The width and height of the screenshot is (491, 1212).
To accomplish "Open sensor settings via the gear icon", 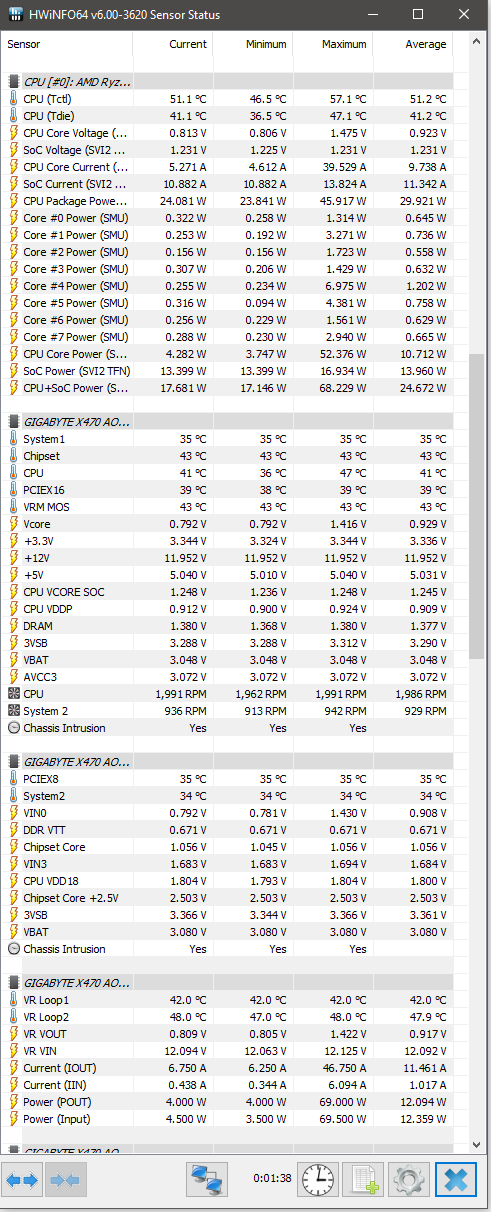I will click(x=408, y=1180).
